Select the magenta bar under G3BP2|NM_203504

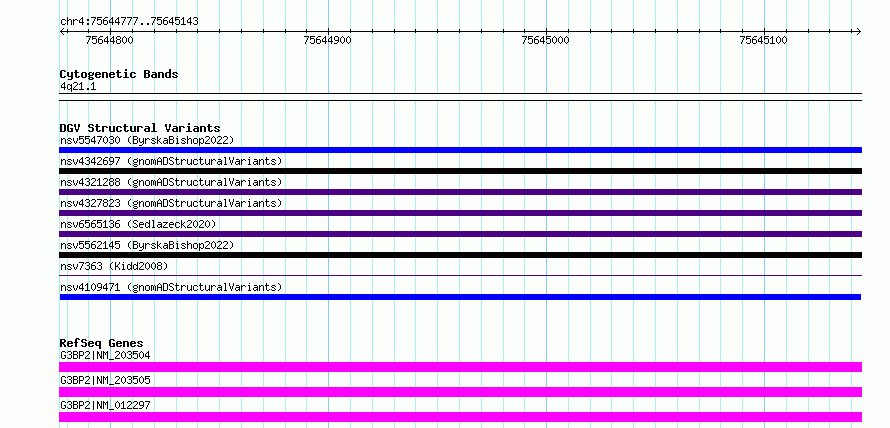tap(460, 367)
